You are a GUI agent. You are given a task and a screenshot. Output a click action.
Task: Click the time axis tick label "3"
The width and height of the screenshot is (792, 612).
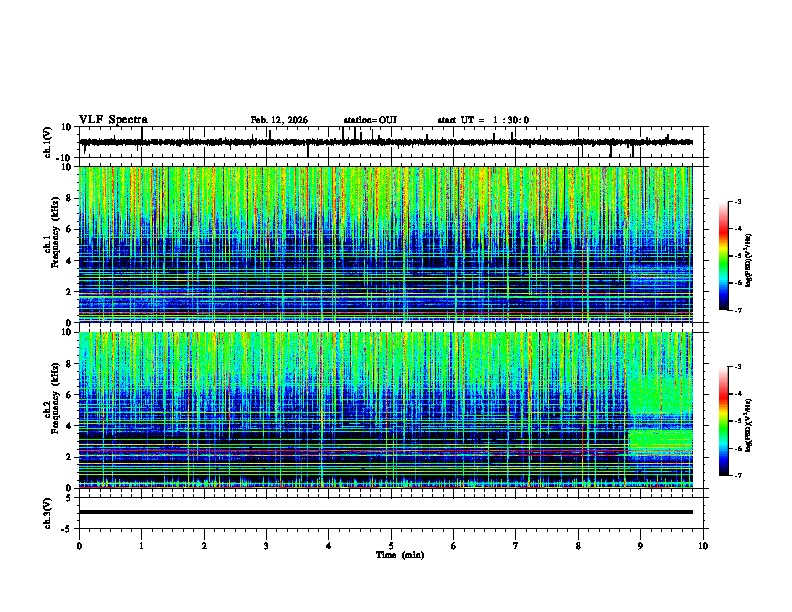coord(266,546)
